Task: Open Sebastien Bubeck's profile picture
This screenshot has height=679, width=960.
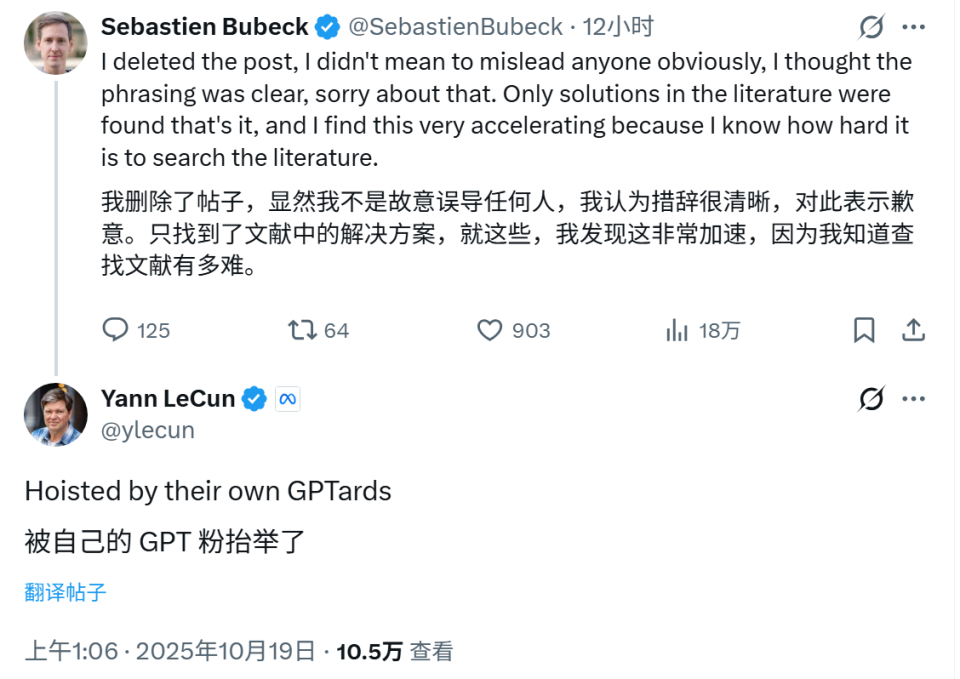Action: pos(56,41)
